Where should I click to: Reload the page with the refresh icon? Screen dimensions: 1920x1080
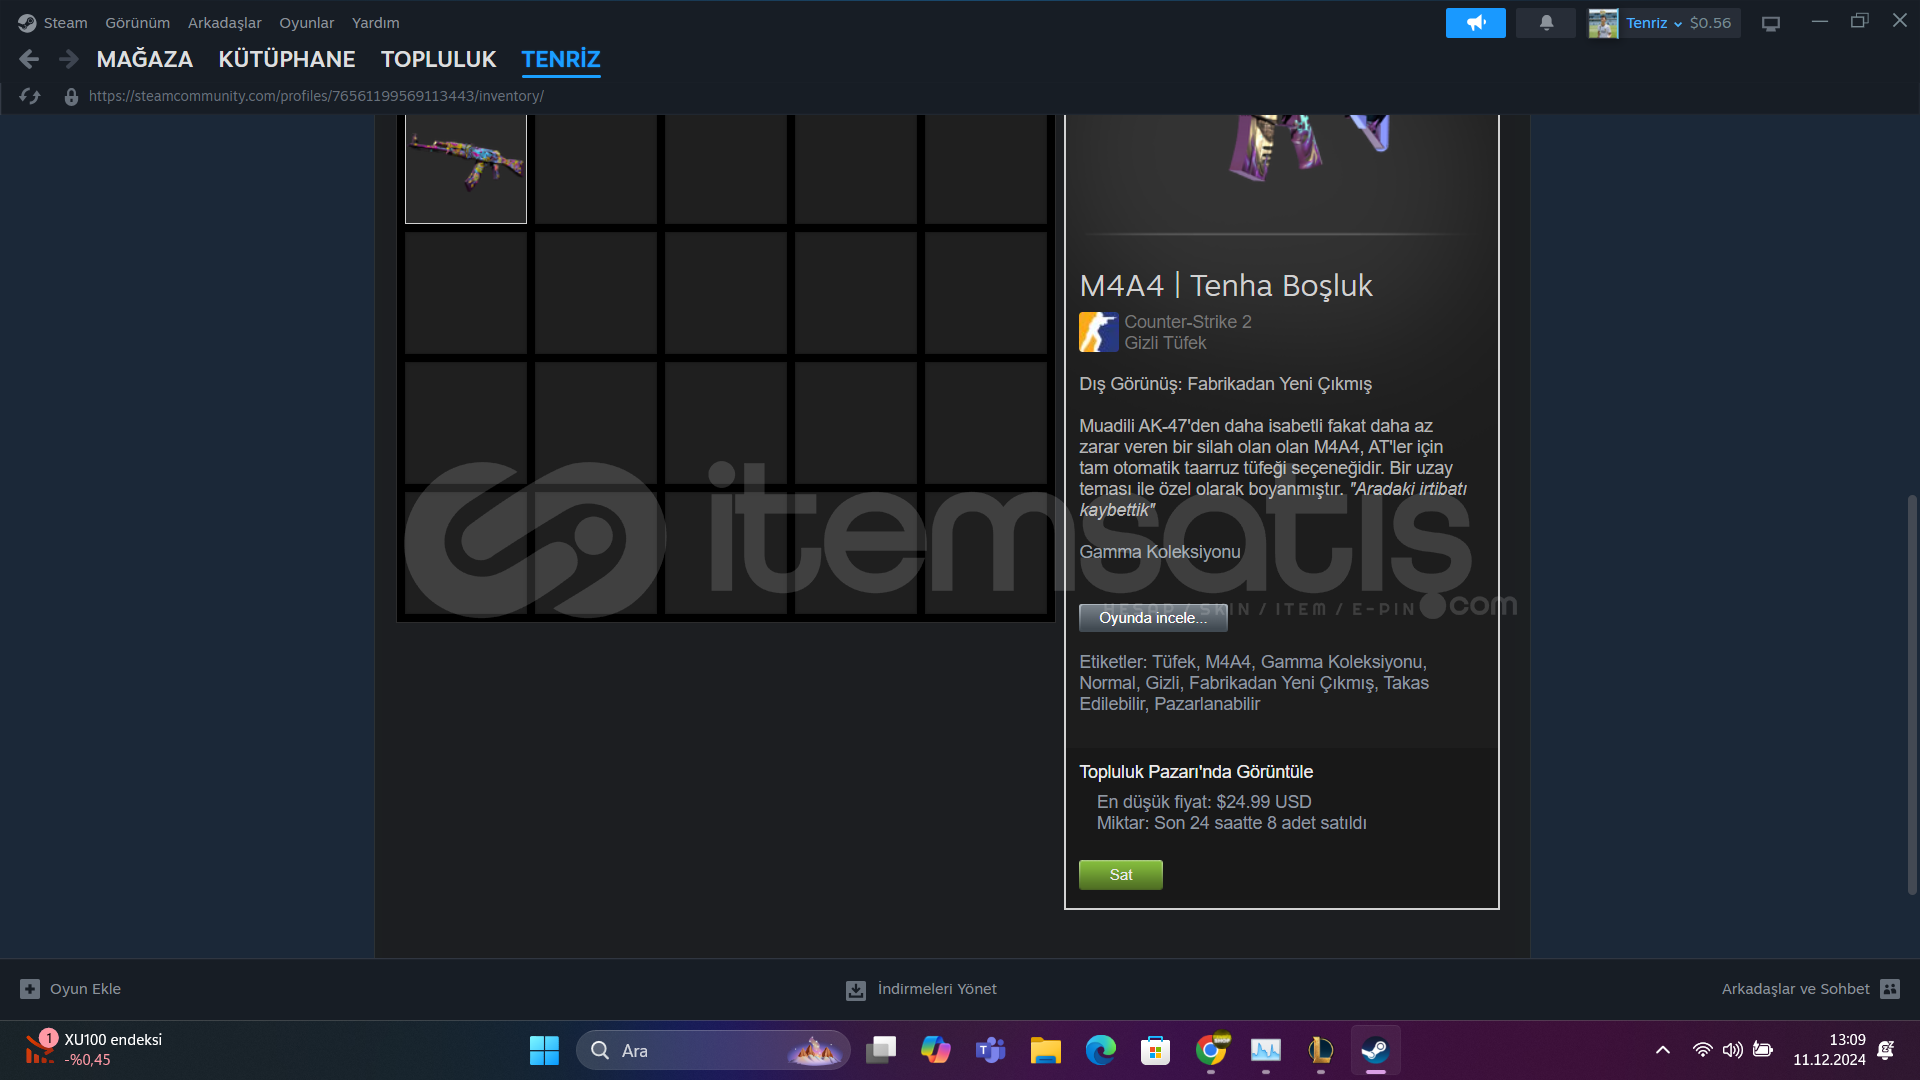(x=30, y=96)
